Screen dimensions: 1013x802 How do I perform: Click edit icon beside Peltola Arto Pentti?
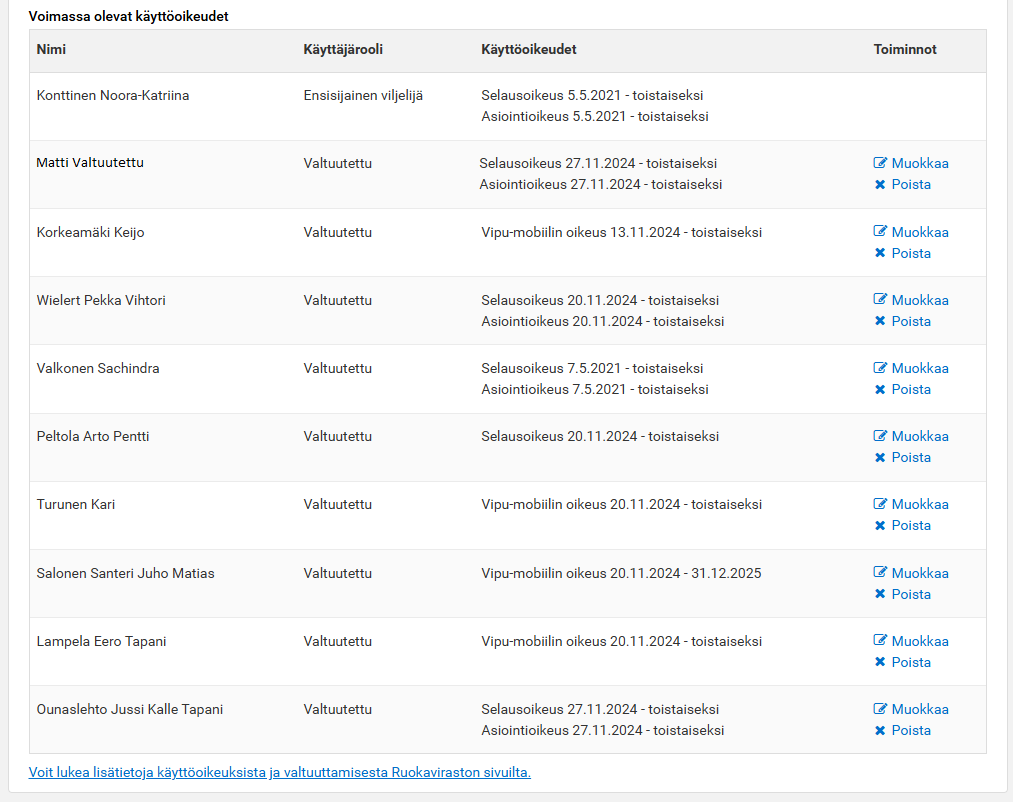click(x=880, y=436)
